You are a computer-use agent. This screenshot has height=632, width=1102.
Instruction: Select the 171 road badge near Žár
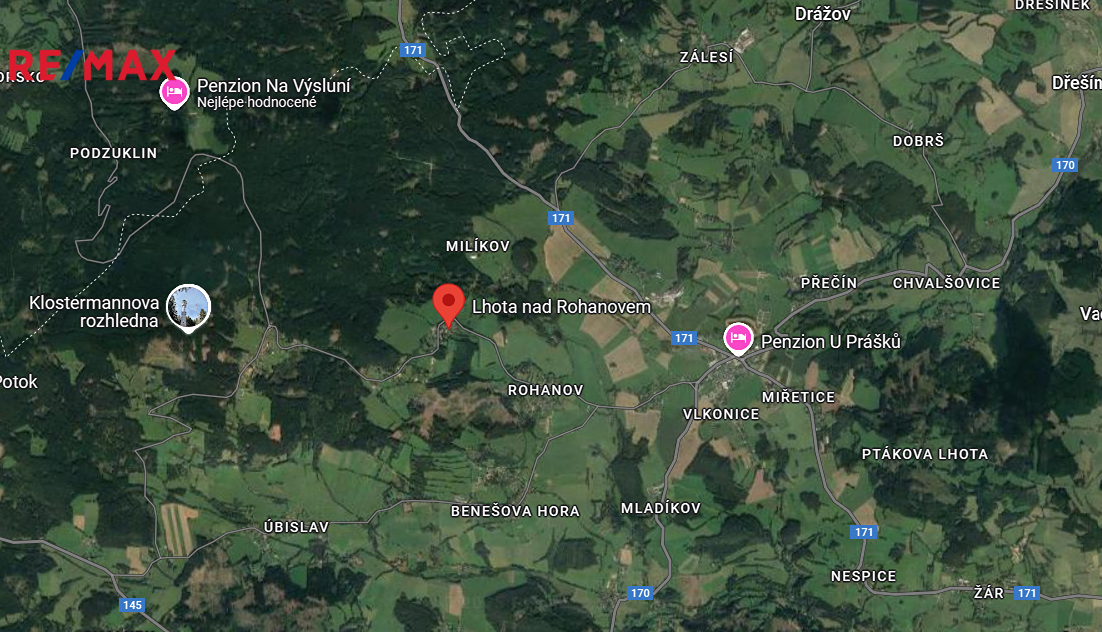(1027, 593)
